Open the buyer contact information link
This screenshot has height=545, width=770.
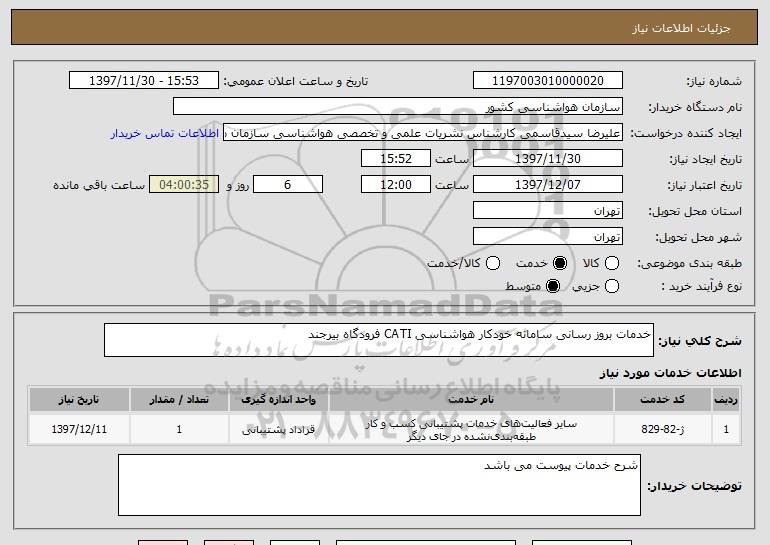165,133
